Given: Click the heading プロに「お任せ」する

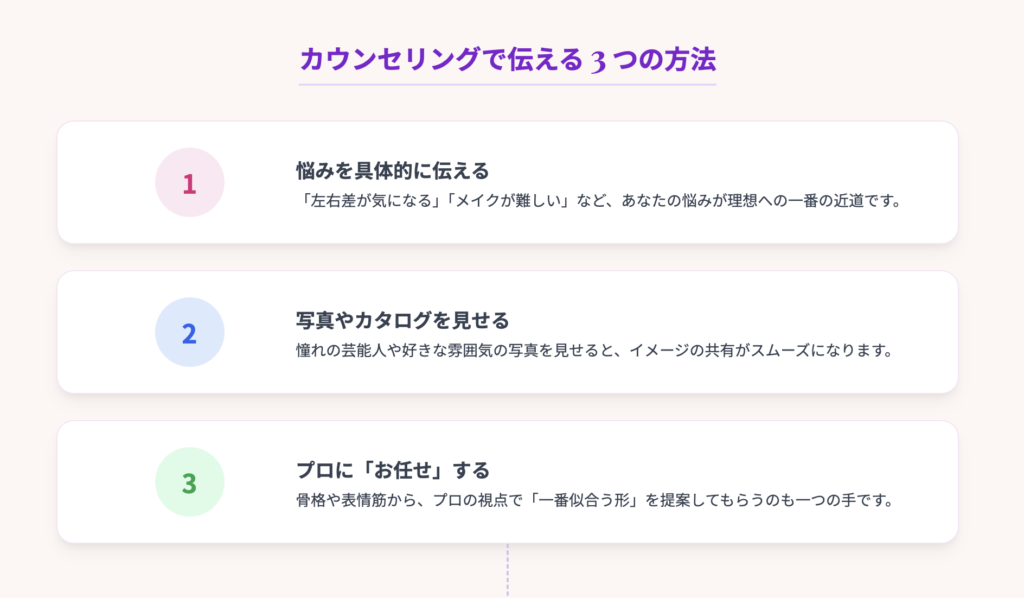Looking at the screenshot, I should tap(392, 470).
